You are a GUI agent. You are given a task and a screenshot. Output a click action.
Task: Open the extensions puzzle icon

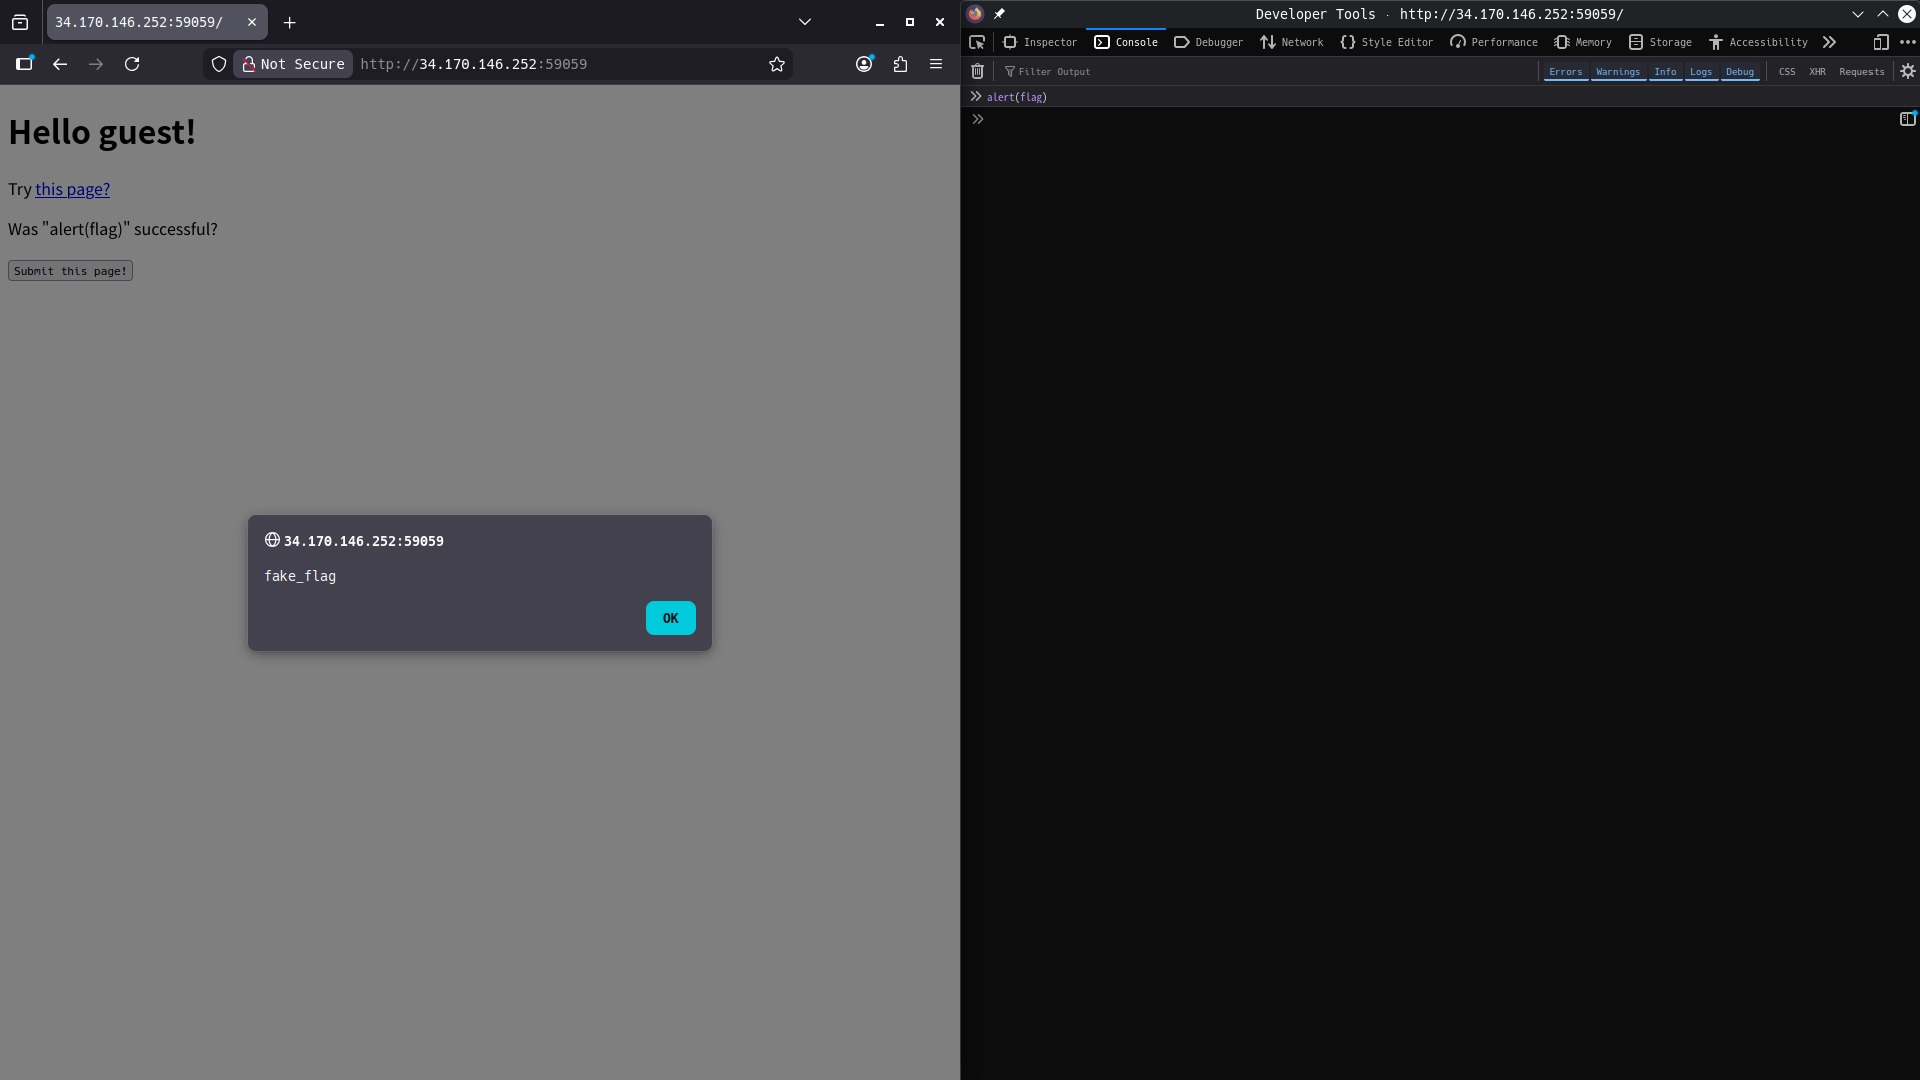click(900, 64)
